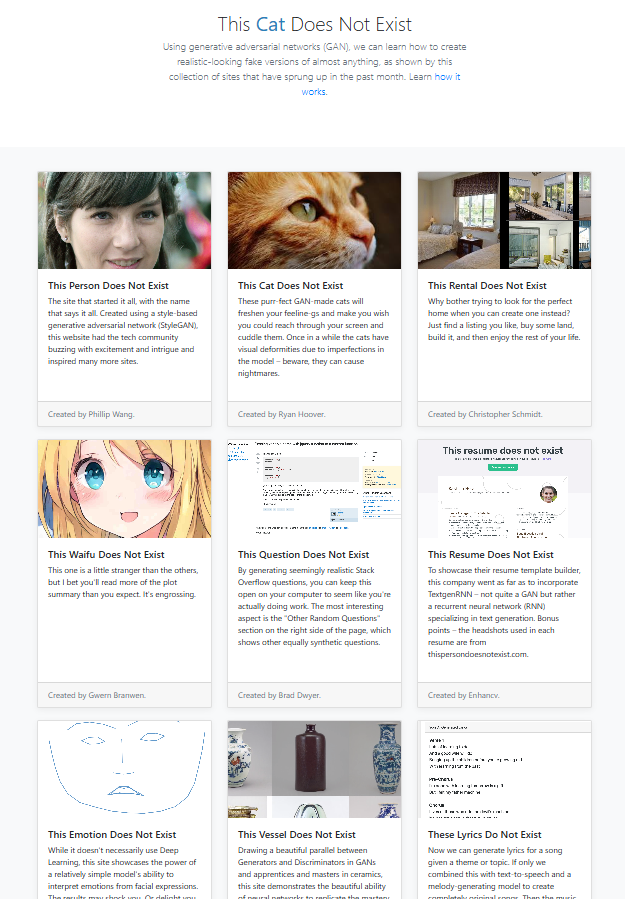Open 'This Question Does Not Exist' title
The image size is (625, 899).
coord(303,554)
